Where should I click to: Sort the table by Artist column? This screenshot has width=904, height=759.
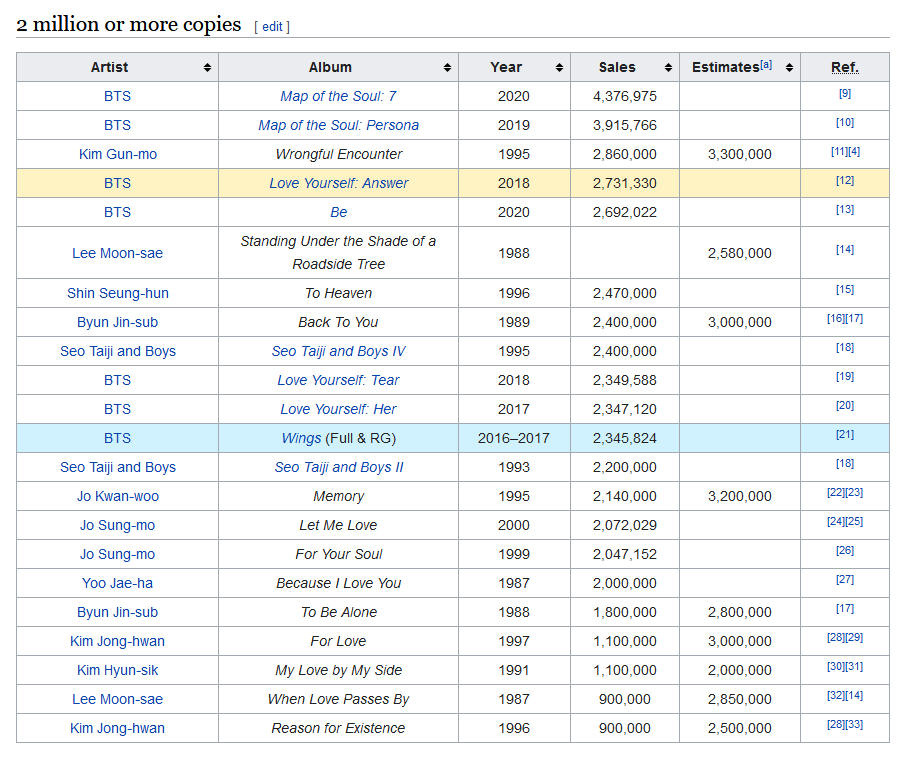[207, 67]
